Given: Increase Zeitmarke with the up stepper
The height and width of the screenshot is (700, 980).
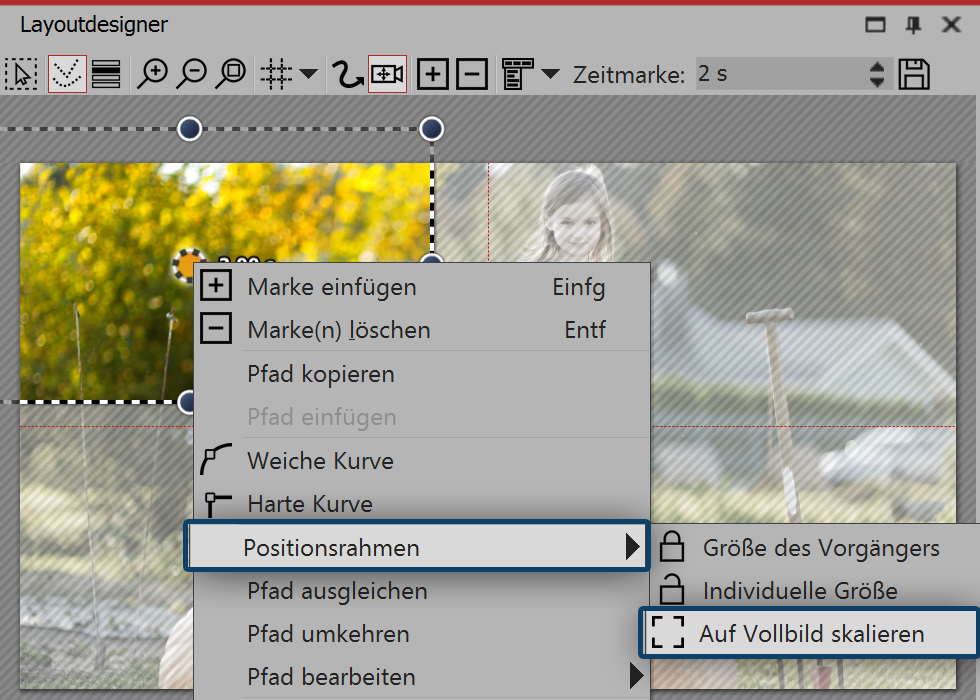Looking at the screenshot, I should click(x=877, y=66).
